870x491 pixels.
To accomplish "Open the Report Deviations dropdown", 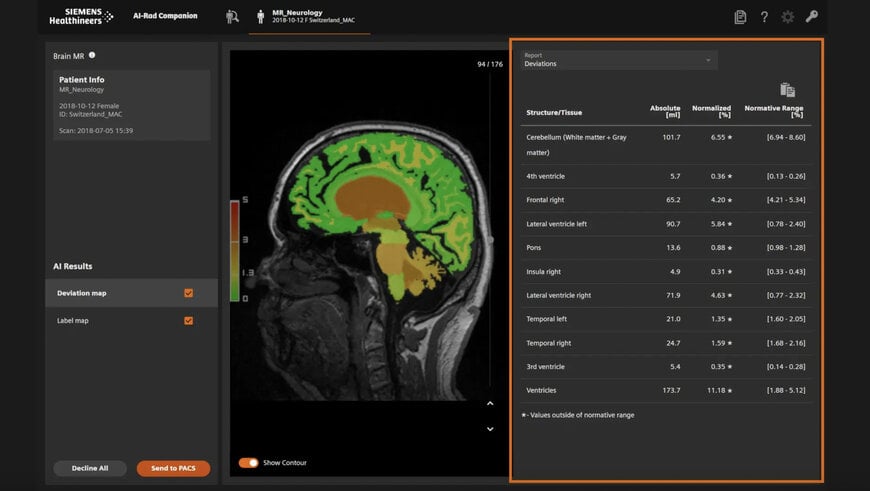I will point(618,60).
